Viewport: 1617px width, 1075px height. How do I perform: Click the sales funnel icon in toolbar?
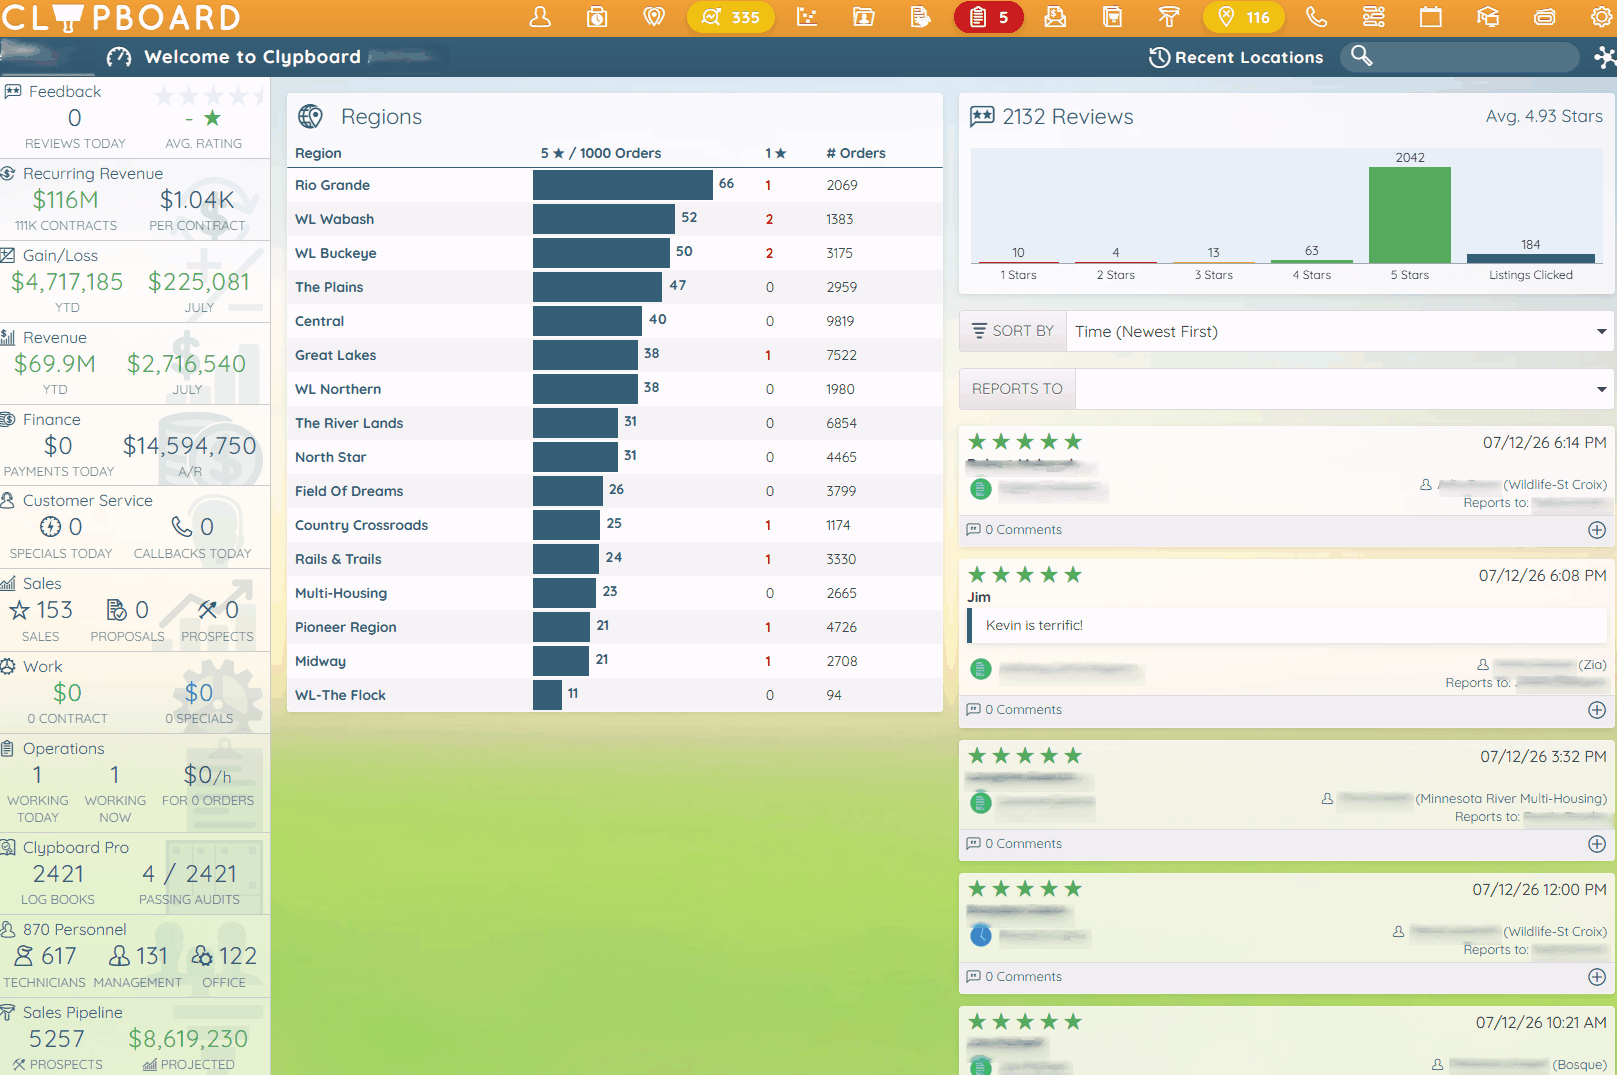click(x=1168, y=17)
